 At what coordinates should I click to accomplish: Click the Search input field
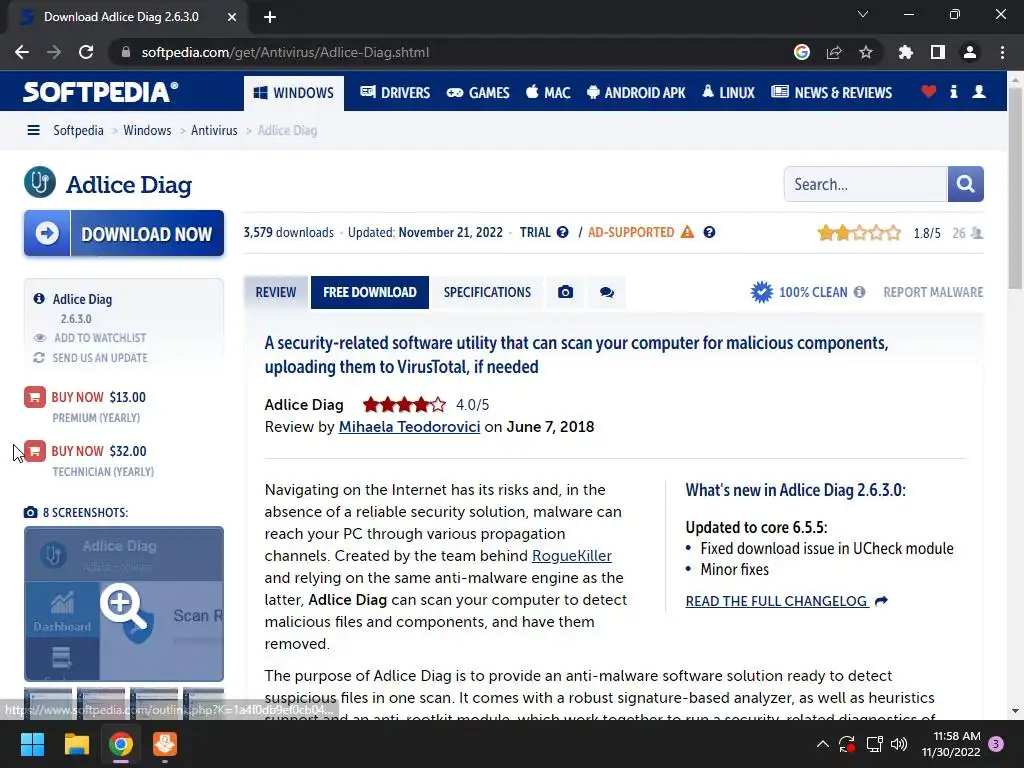865,184
